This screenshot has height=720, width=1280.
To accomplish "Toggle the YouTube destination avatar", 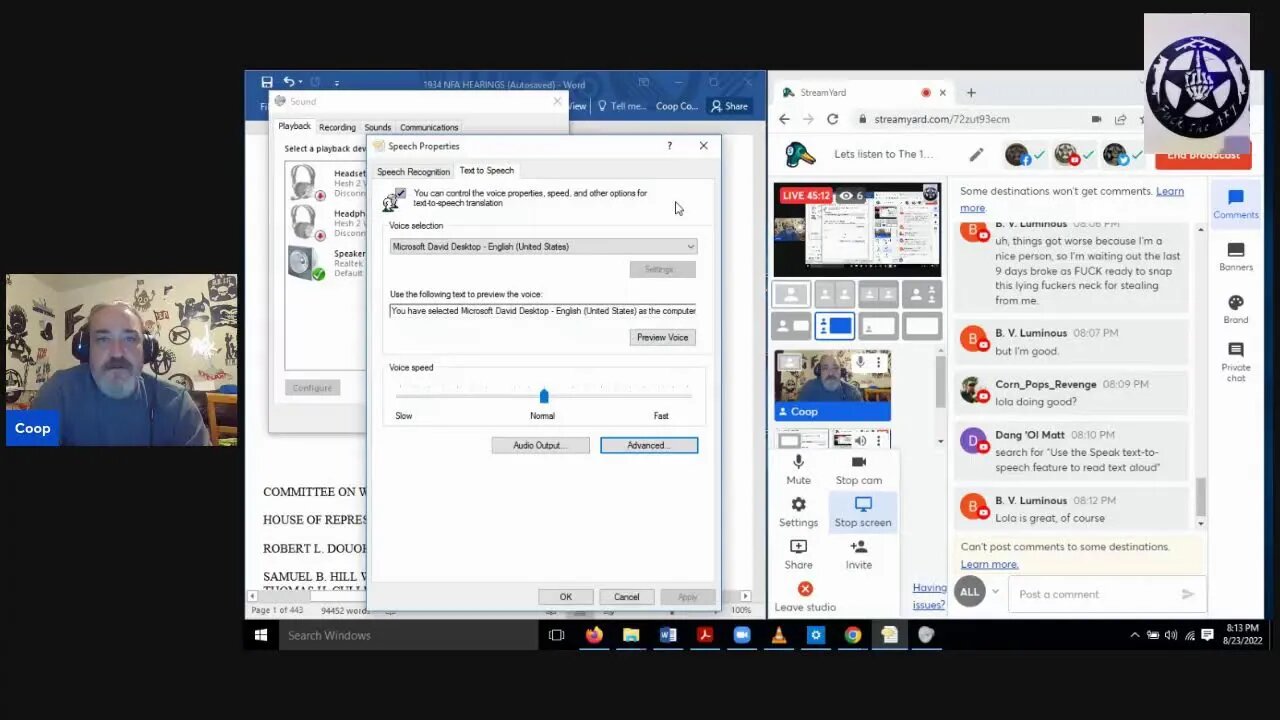I will point(1067,155).
